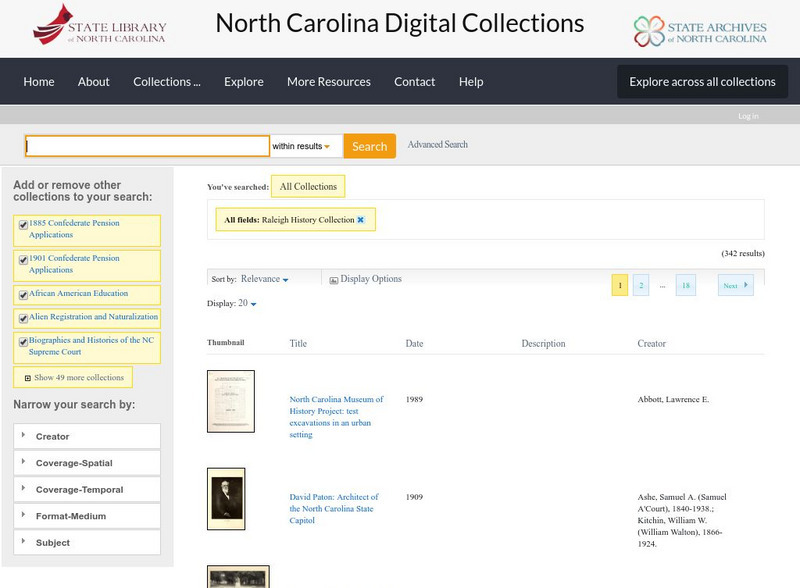Image resolution: width=800 pixels, height=588 pixels.
Task: Select the Explore menu item
Action: pyautogui.click(x=246, y=81)
